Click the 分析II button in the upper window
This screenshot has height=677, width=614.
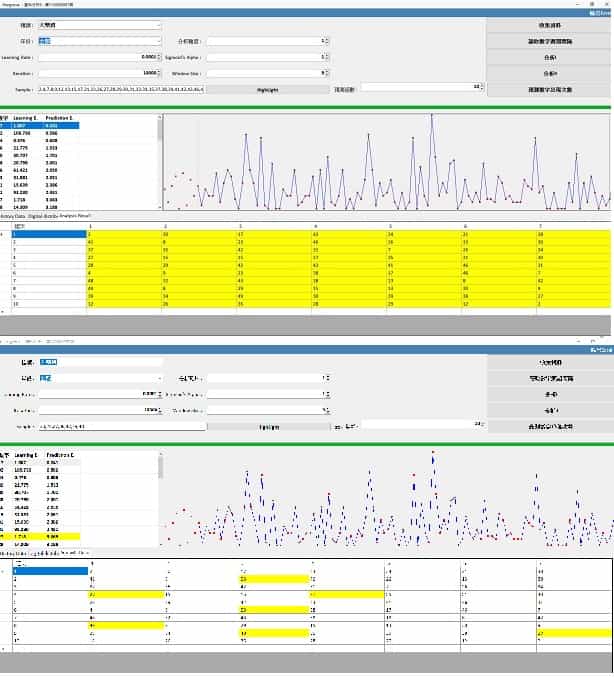click(550, 73)
